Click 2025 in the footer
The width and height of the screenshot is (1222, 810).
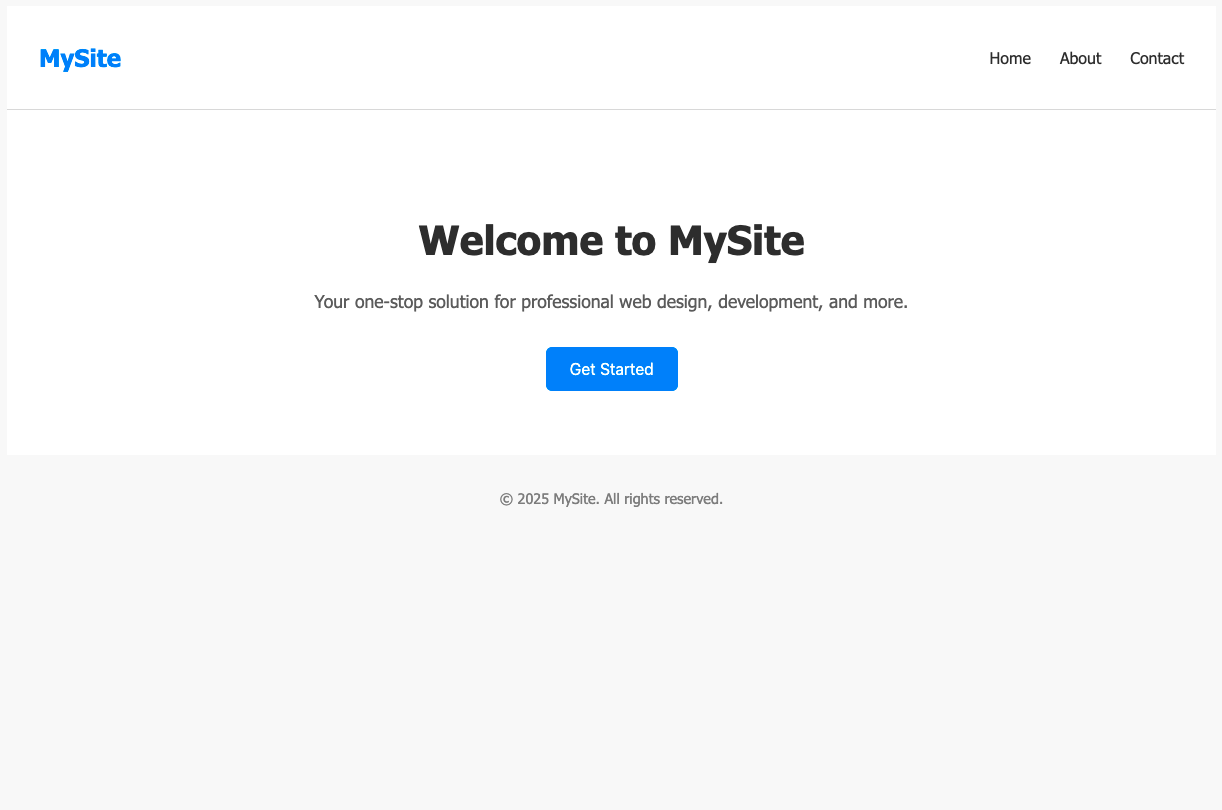click(x=533, y=499)
